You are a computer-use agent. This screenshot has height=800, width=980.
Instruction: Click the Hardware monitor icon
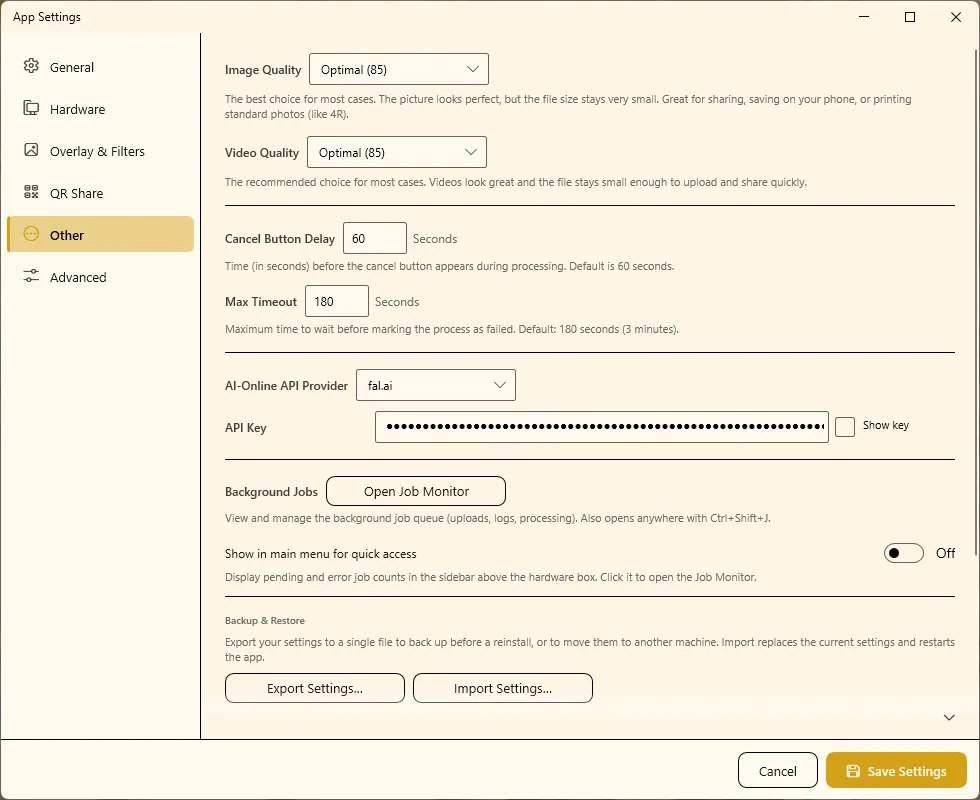click(x=31, y=108)
